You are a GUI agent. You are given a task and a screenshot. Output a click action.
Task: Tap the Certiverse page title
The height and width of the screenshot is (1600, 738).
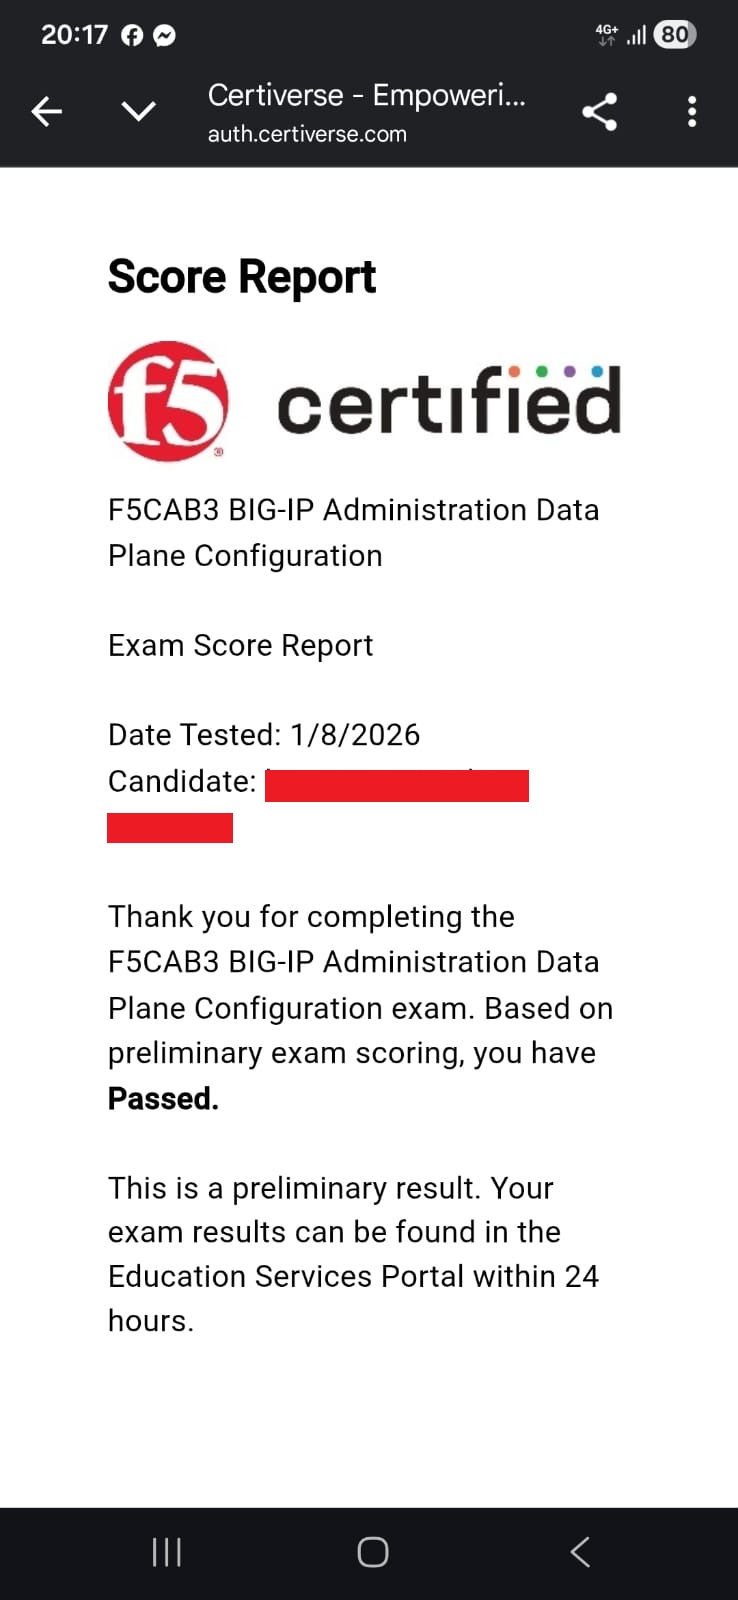tap(366, 95)
